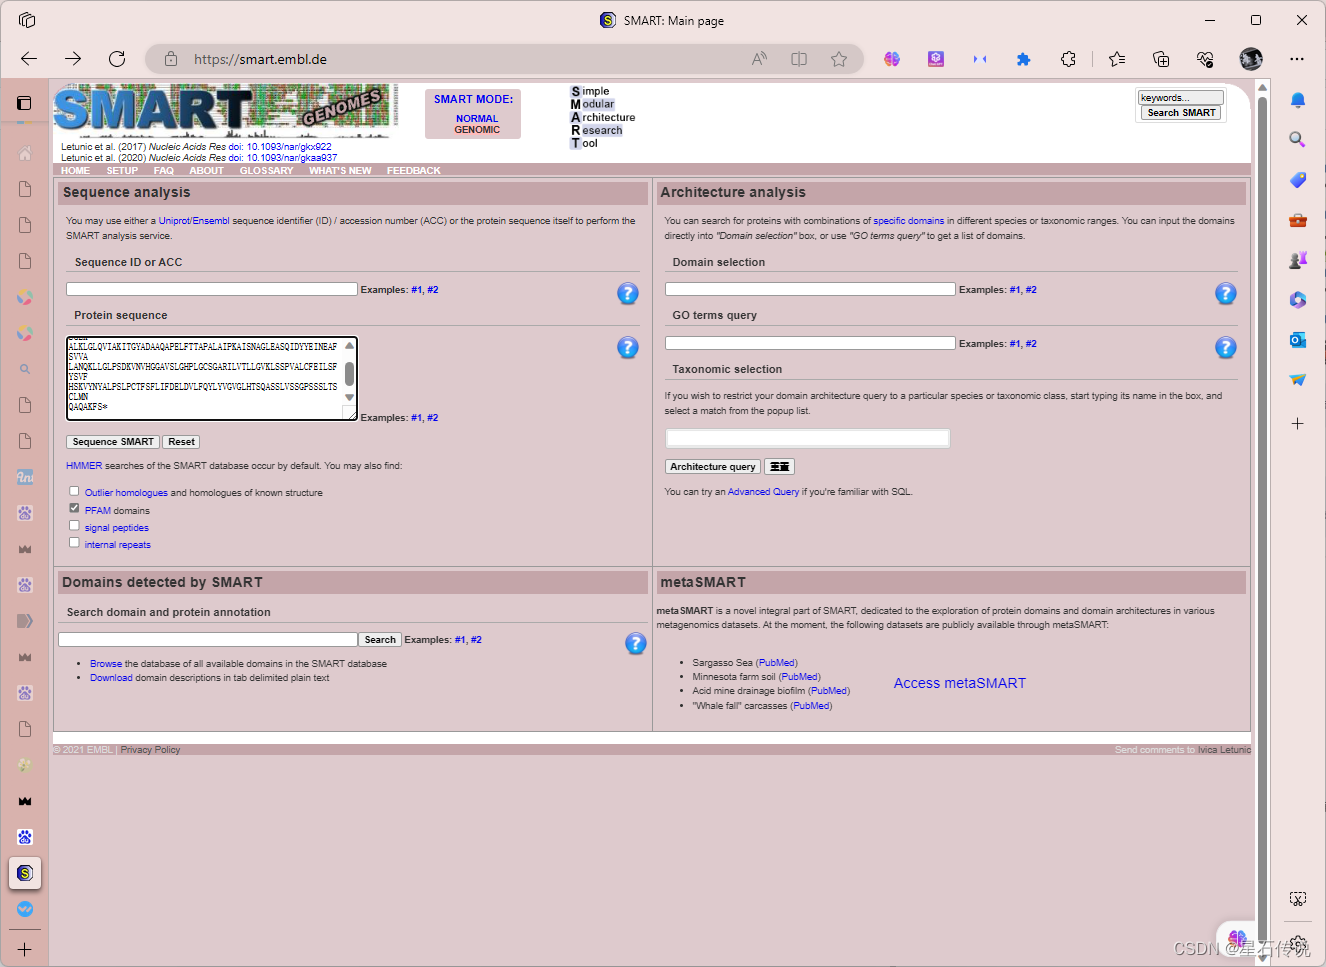Viewport: 1326px width, 967px height.
Task: Open Shopping tag in Edge sidebar
Action: click(1298, 180)
